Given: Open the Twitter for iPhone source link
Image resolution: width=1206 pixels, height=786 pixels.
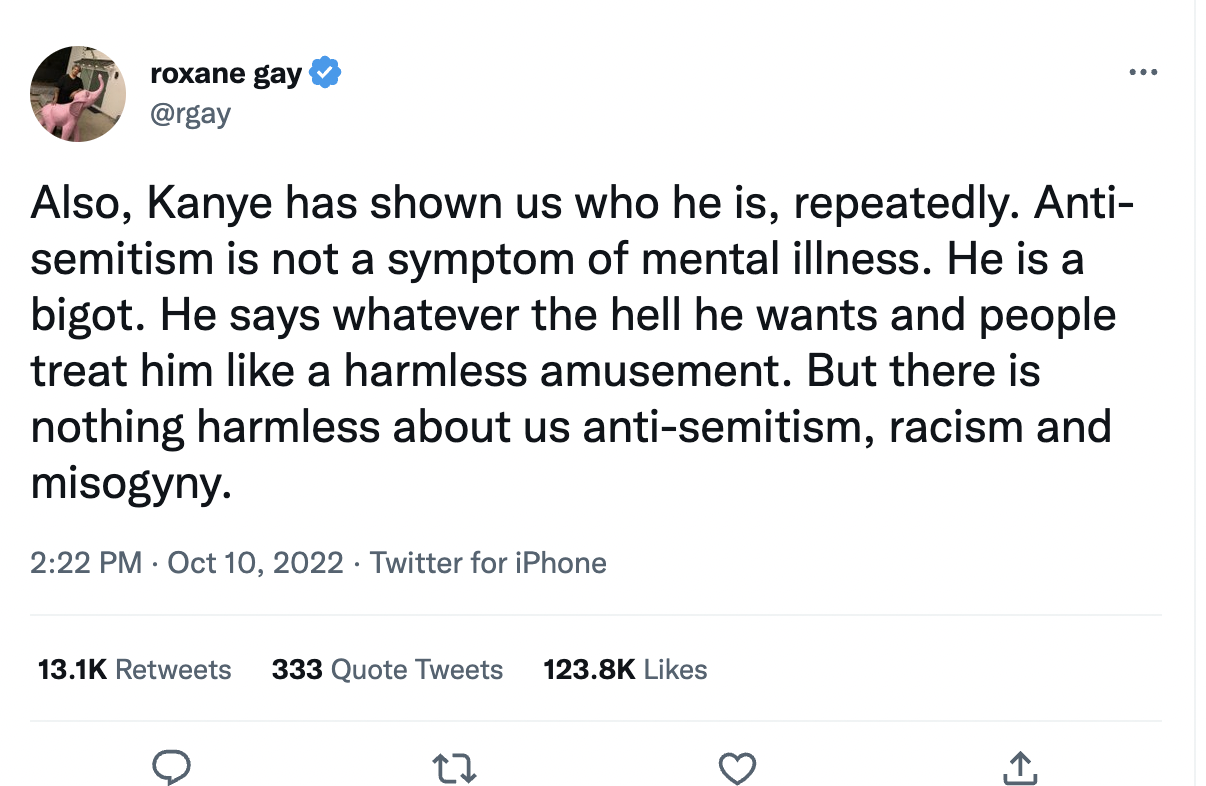Looking at the screenshot, I should (x=488, y=563).
